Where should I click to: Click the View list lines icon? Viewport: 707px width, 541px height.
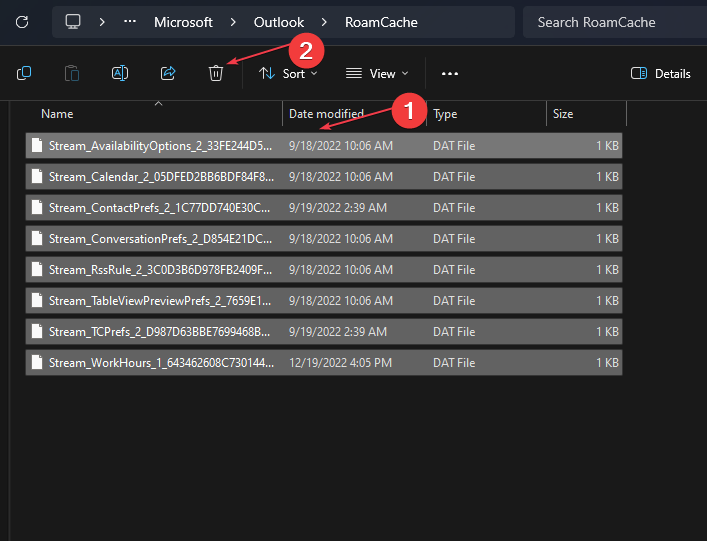coord(354,73)
